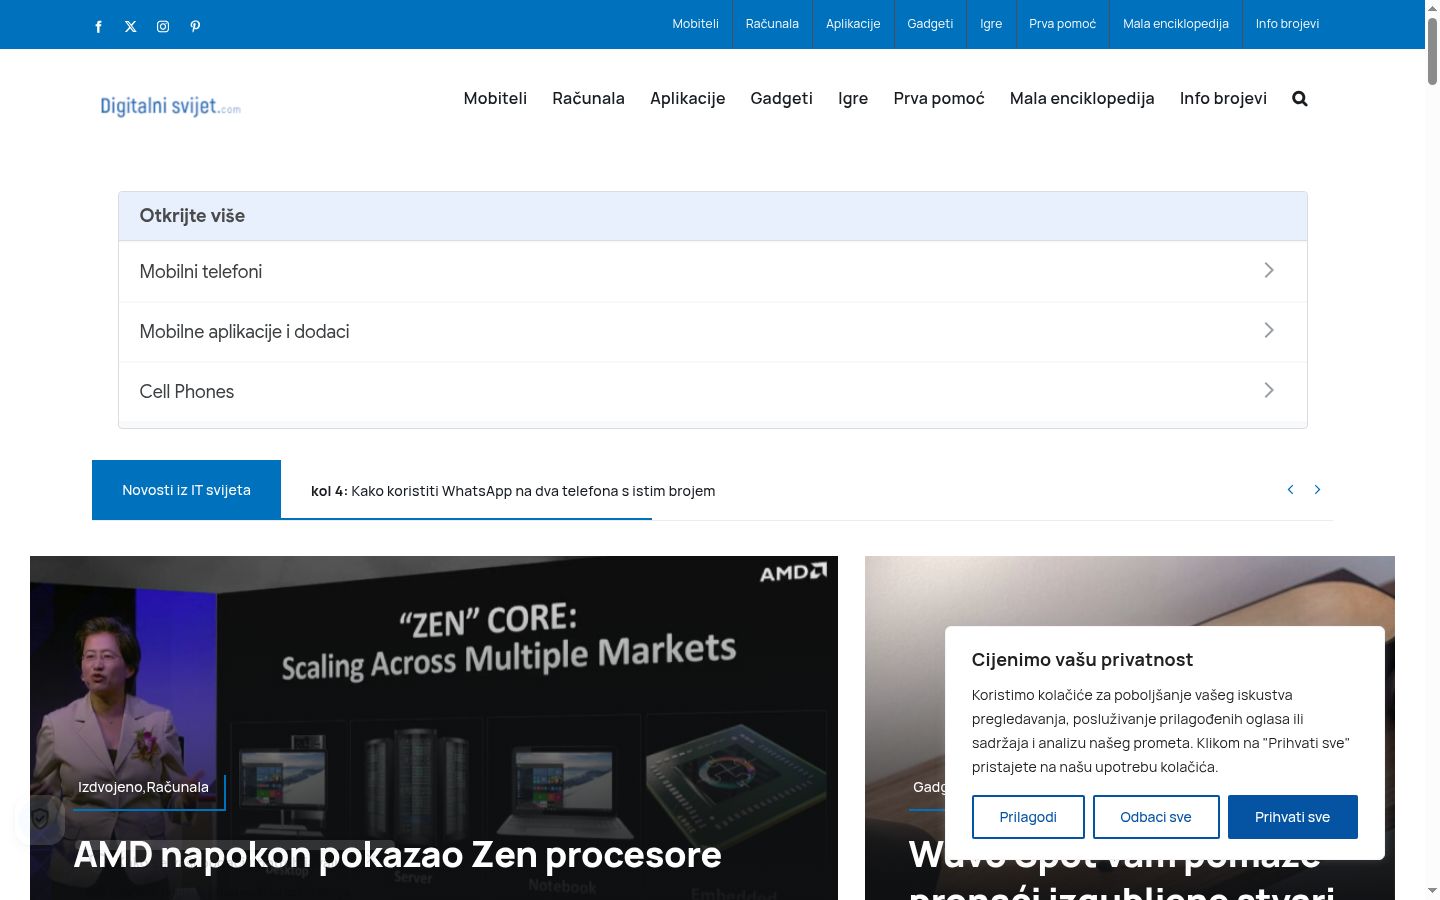Click the Izdvojeno category tag

110,787
